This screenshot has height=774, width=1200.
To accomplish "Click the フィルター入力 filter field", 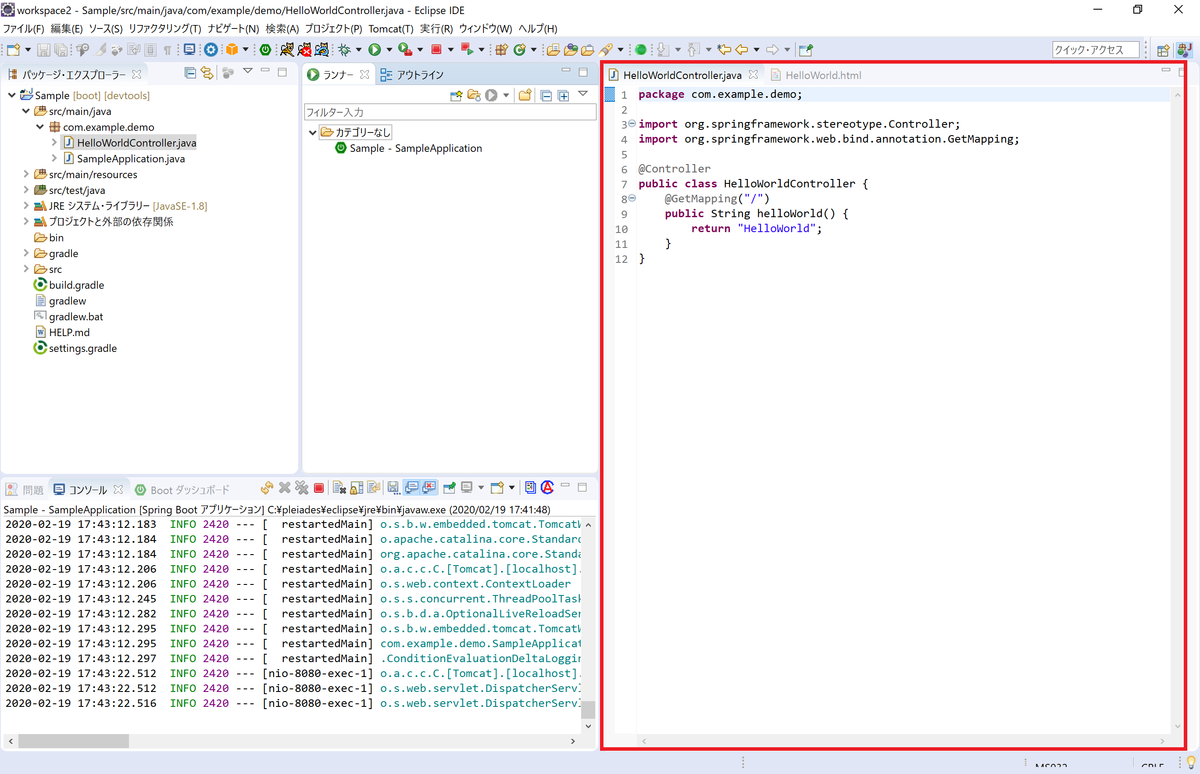I will pos(450,112).
